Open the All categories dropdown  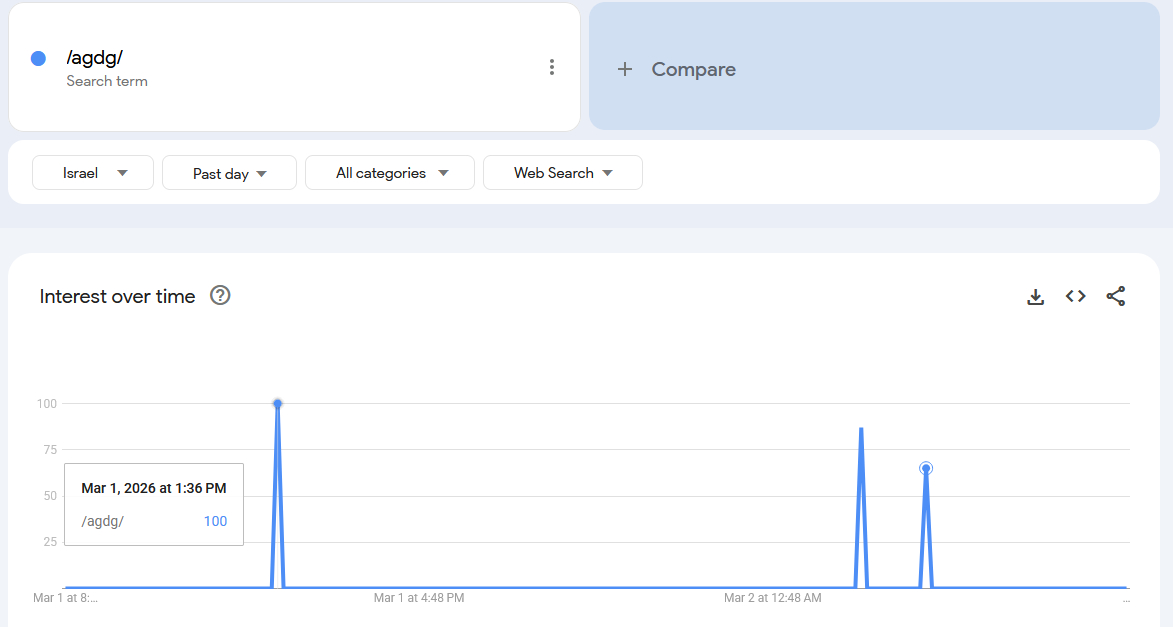click(x=390, y=173)
